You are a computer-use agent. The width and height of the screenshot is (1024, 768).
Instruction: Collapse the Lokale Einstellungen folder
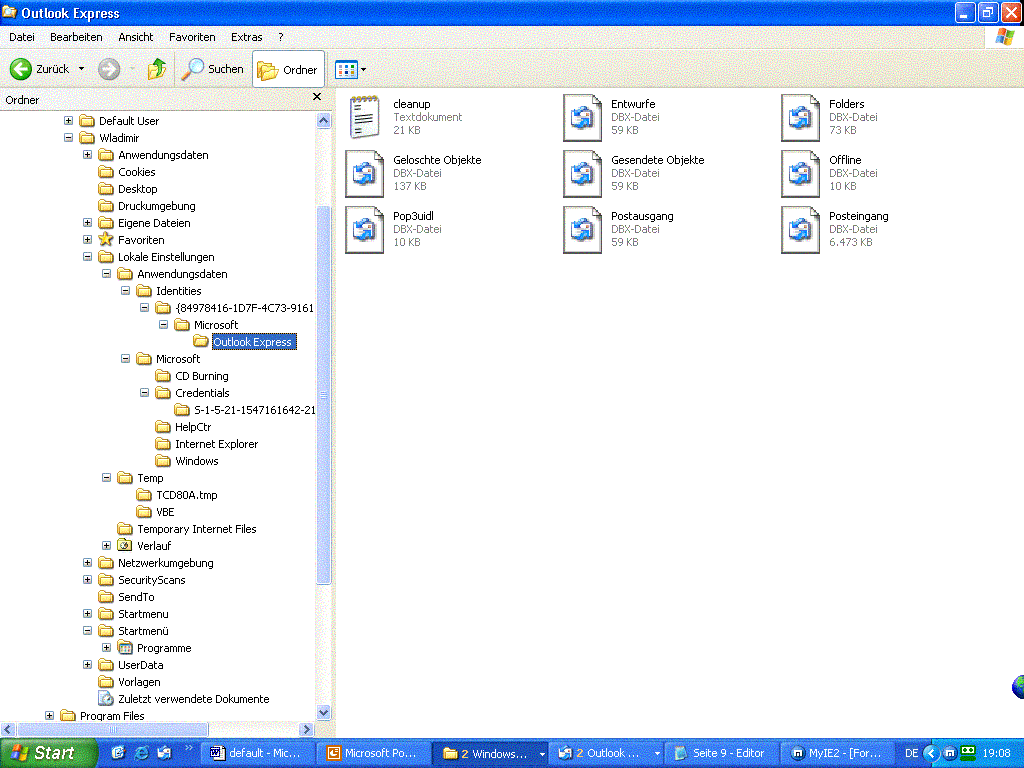(88, 257)
